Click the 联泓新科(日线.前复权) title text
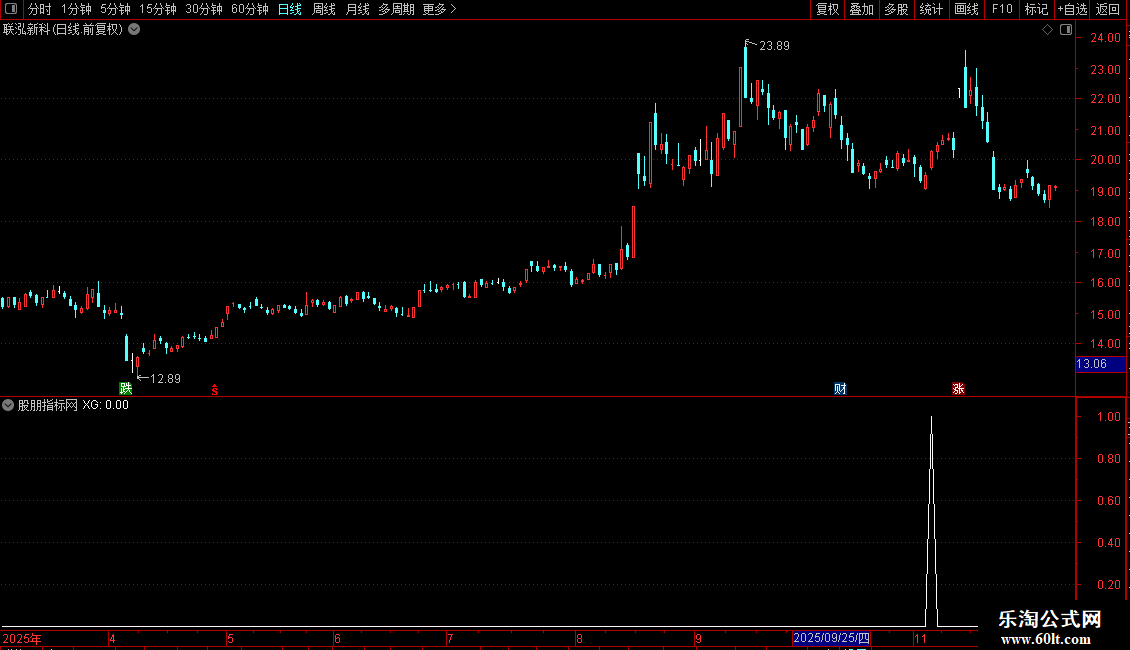The width and height of the screenshot is (1130, 650). pos(63,30)
